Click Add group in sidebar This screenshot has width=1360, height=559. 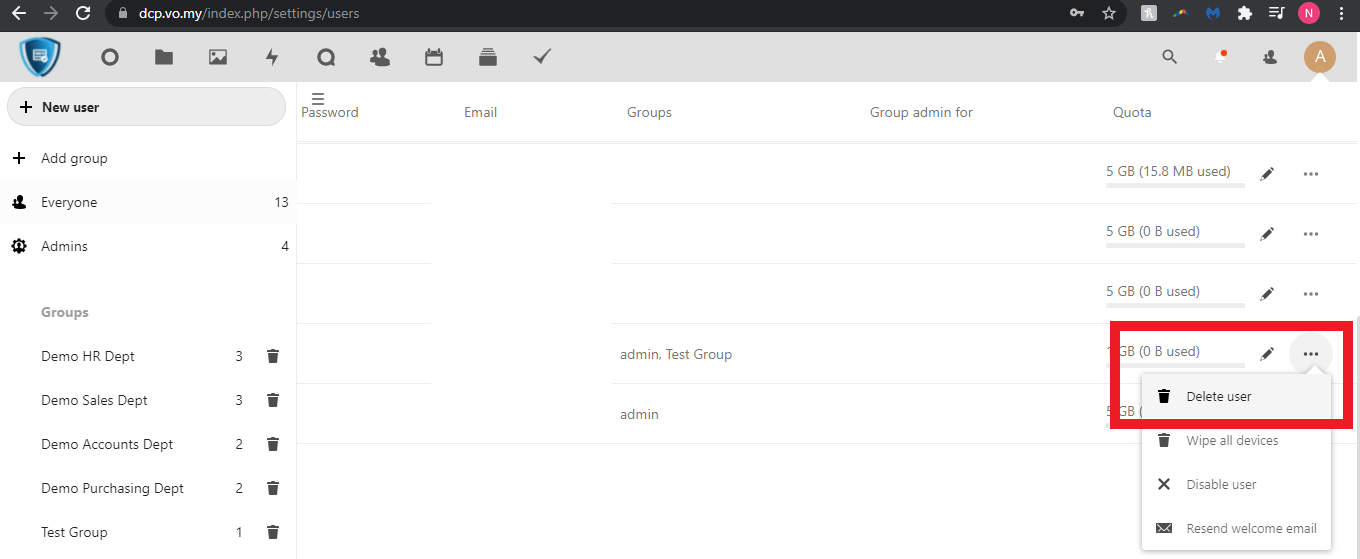click(73, 159)
